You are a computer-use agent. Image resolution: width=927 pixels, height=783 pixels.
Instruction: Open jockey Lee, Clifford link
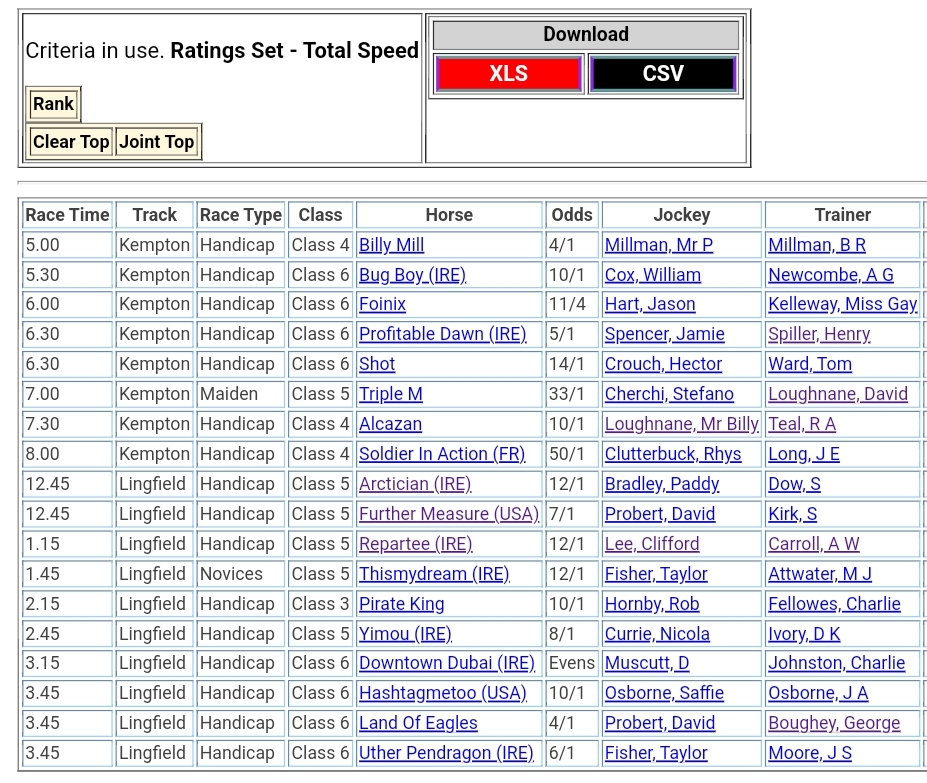[x=652, y=544]
